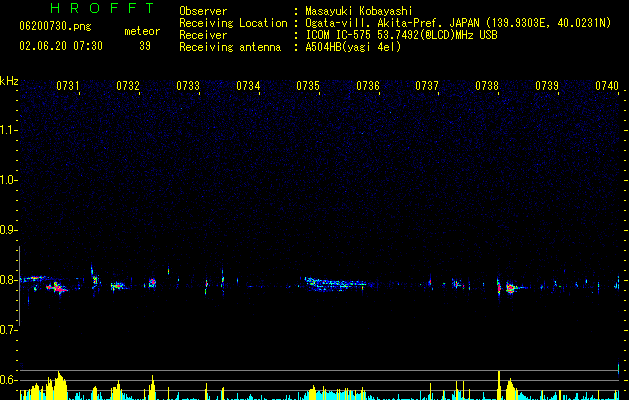
Task: Click observer name Masayuki Kobayashi
Action: click(x=358, y=11)
